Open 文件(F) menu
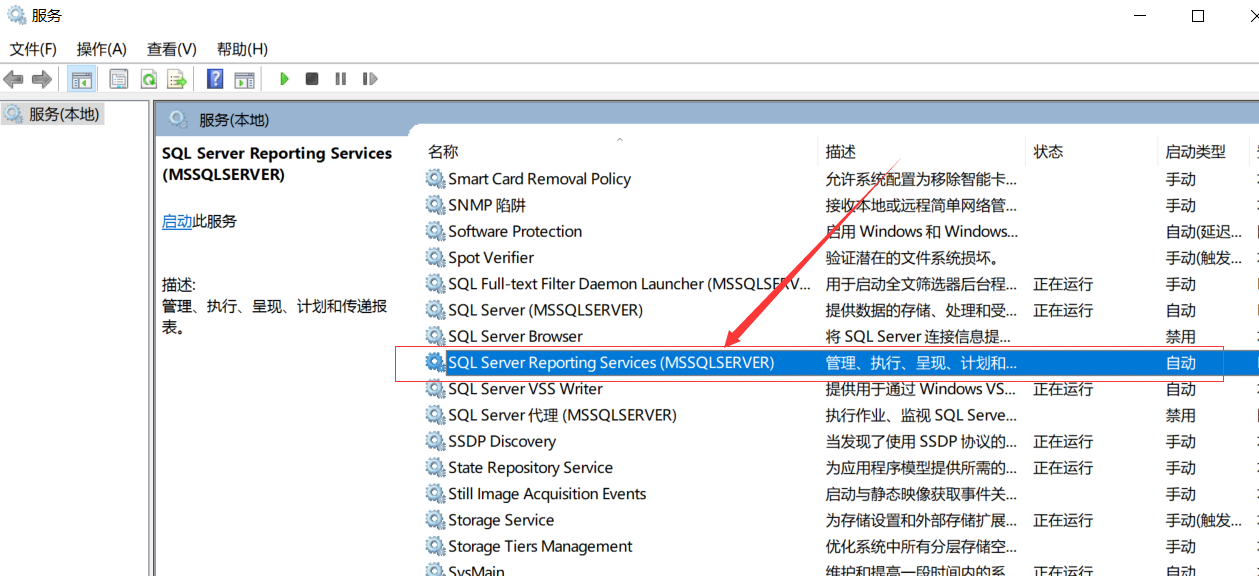The height and width of the screenshot is (576, 1259). [33, 49]
